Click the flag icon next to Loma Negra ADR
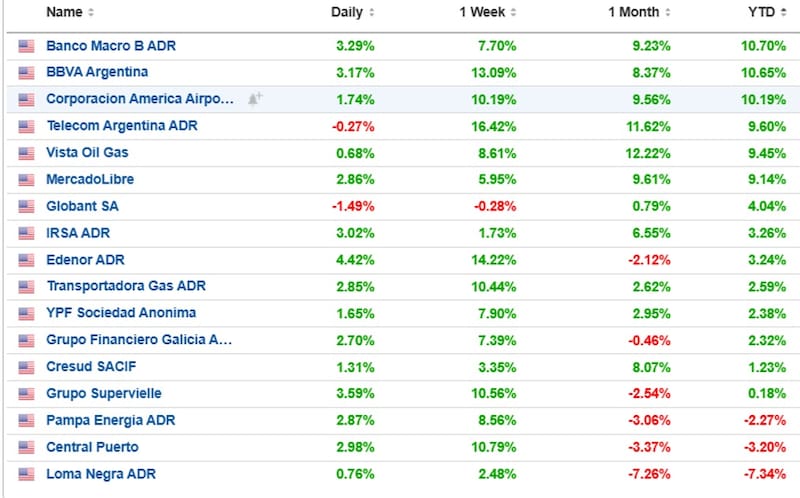Image resolution: width=800 pixels, height=498 pixels. coord(25,474)
